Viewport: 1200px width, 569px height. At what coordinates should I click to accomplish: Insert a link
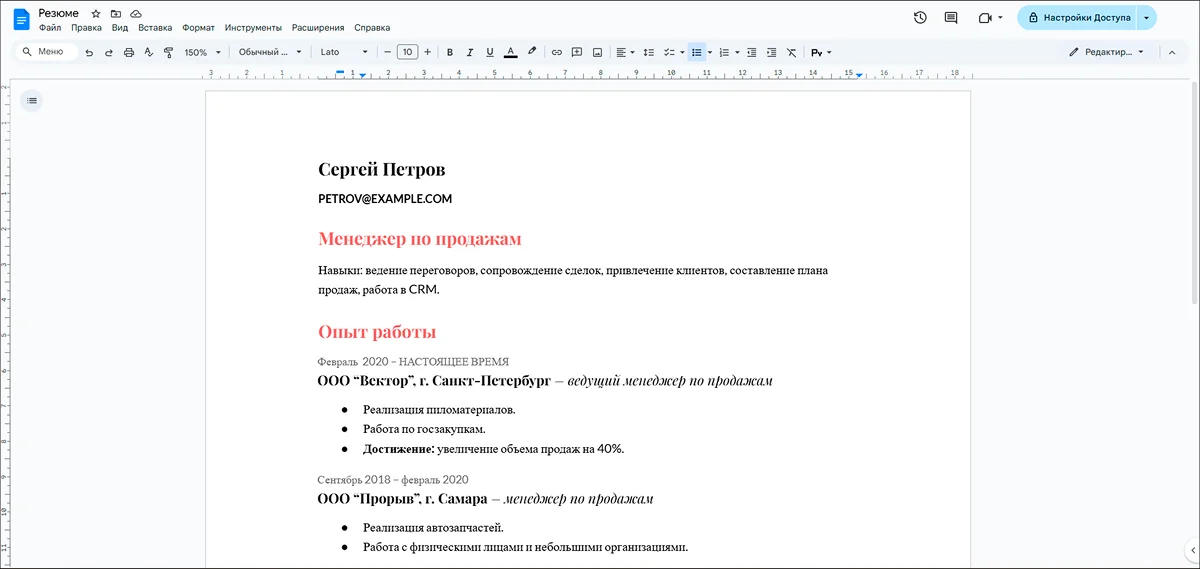[557, 52]
